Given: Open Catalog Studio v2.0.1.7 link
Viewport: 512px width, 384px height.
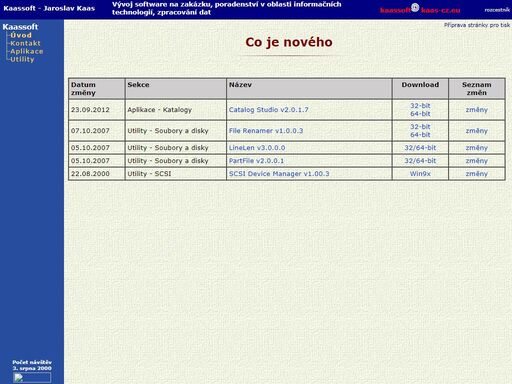Looking at the screenshot, I should (x=269, y=110).
